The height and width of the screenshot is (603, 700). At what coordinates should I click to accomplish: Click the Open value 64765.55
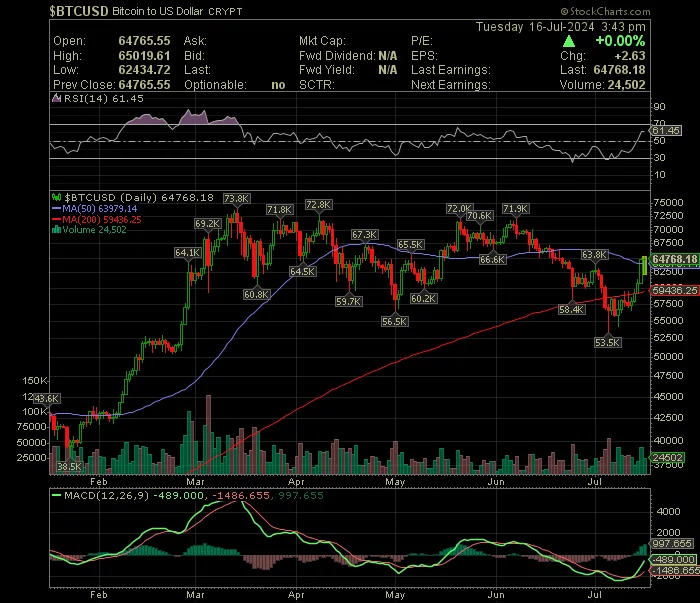pos(144,41)
